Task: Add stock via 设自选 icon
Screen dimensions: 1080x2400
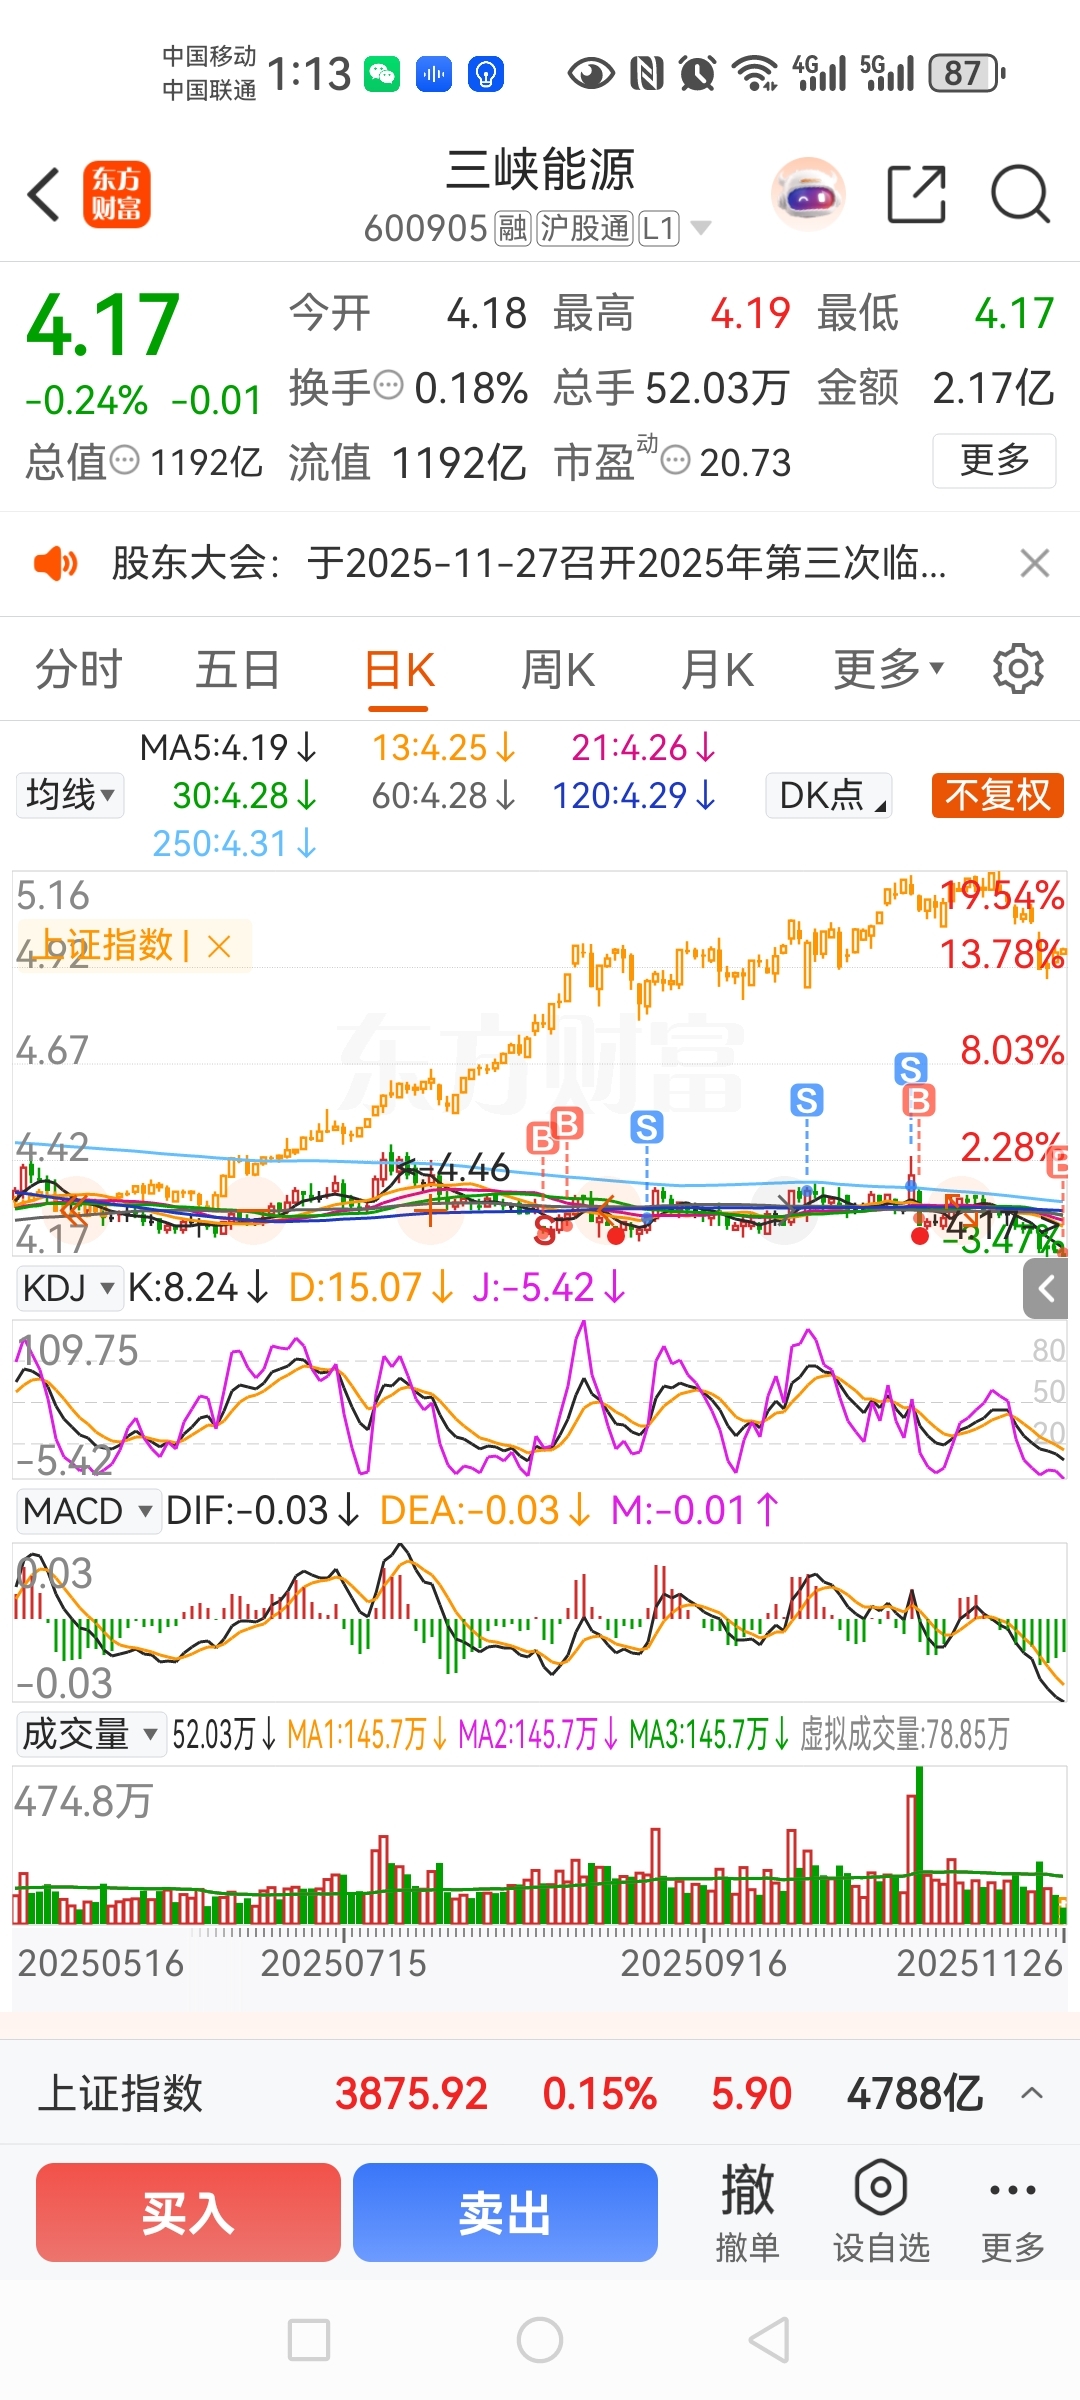Action: tap(881, 2212)
